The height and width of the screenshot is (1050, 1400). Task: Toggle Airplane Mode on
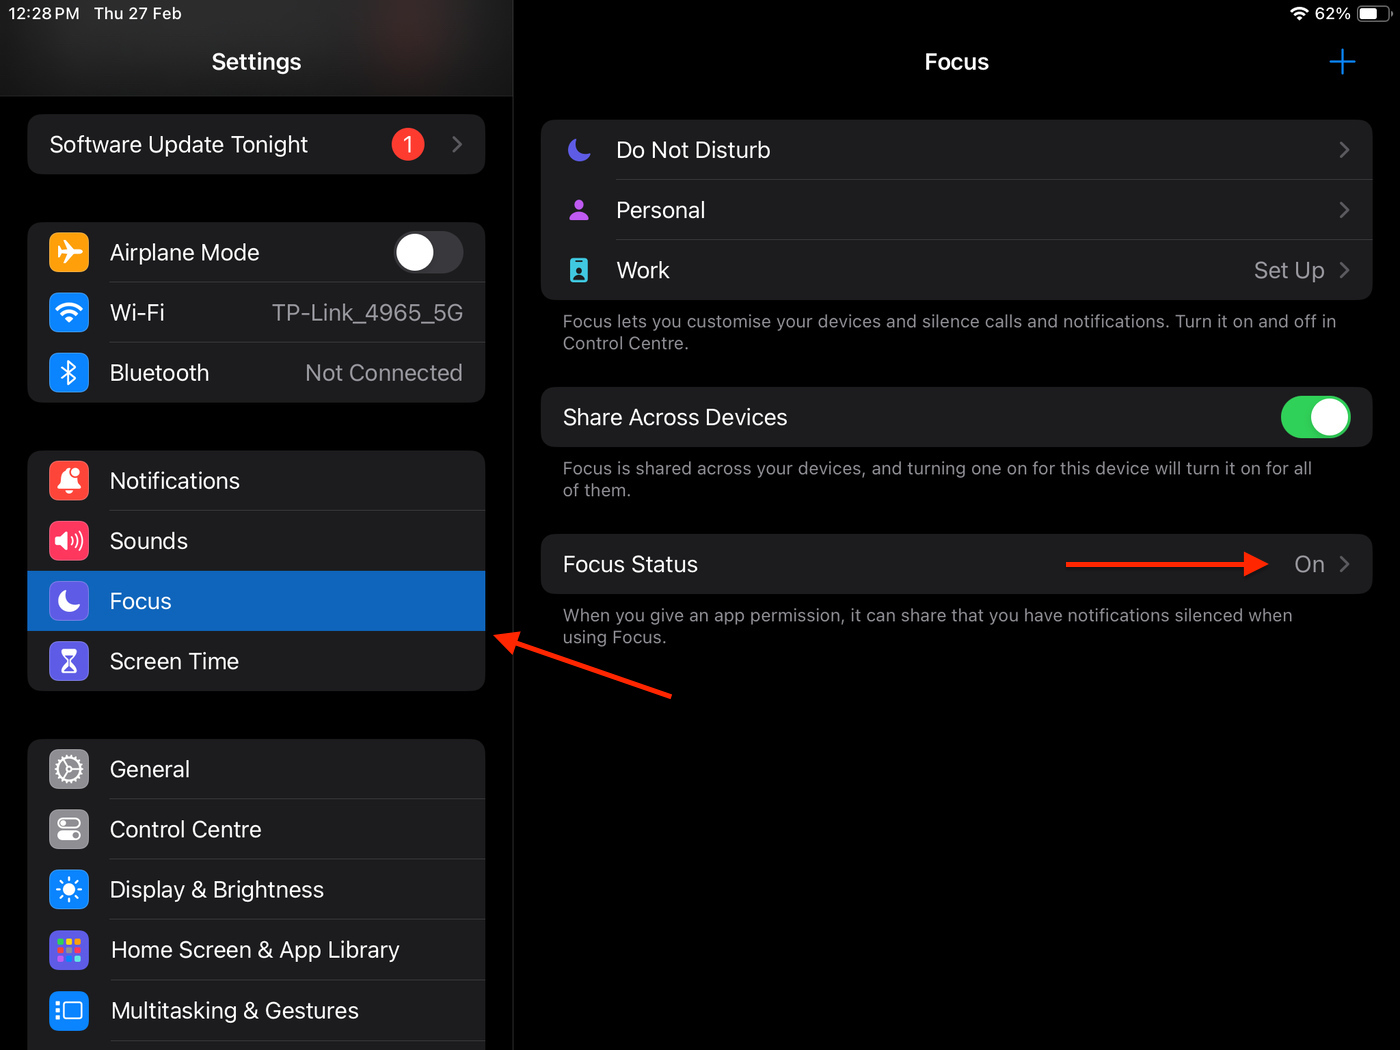[x=428, y=252]
